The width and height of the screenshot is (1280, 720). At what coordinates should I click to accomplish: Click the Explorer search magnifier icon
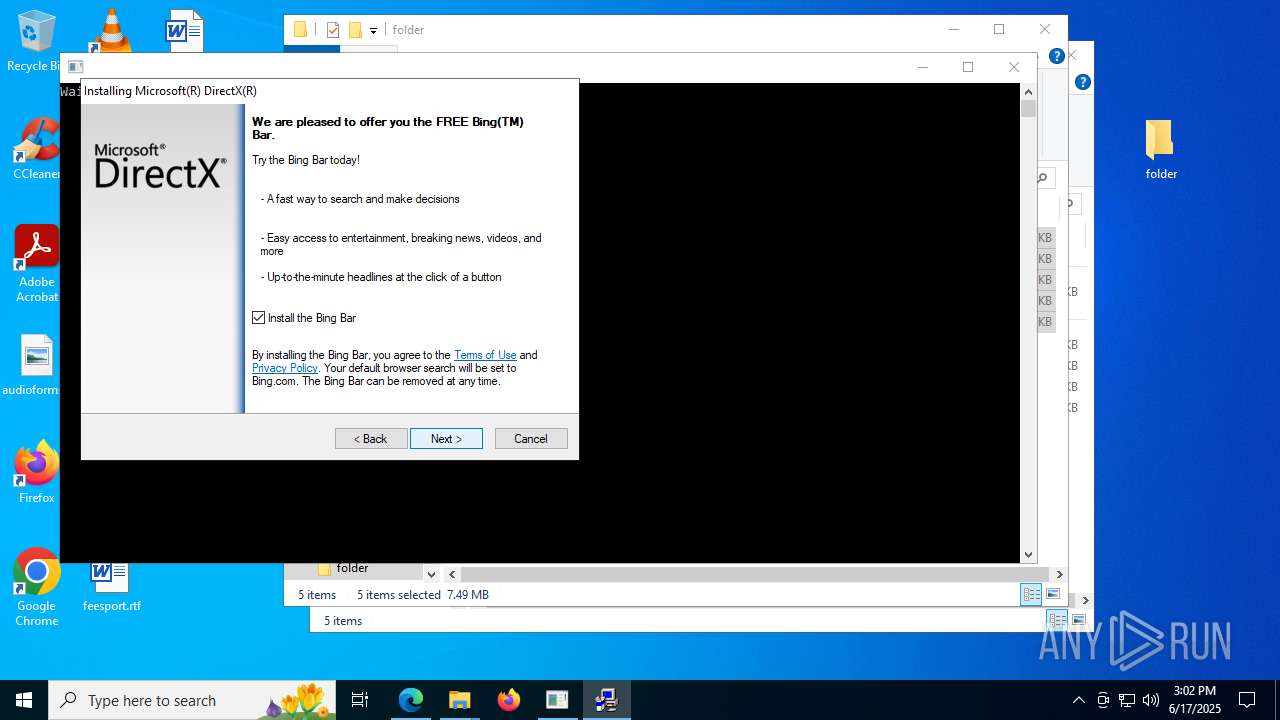[1042, 178]
